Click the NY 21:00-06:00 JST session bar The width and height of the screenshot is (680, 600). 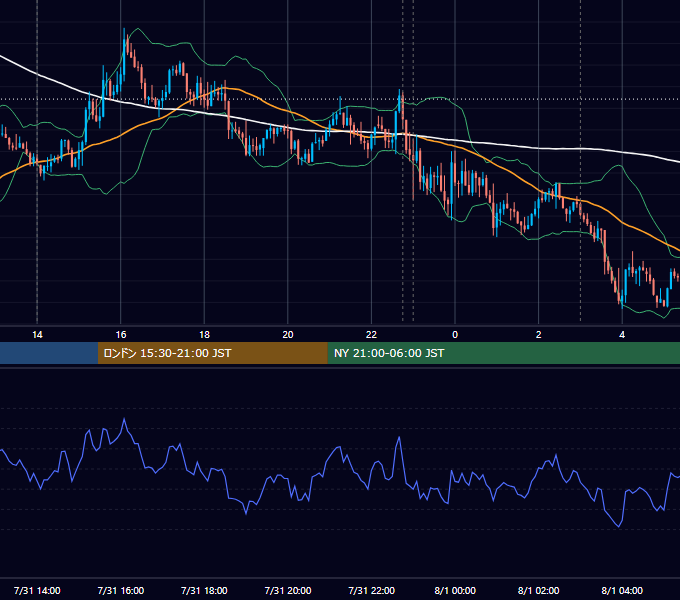pos(503,353)
